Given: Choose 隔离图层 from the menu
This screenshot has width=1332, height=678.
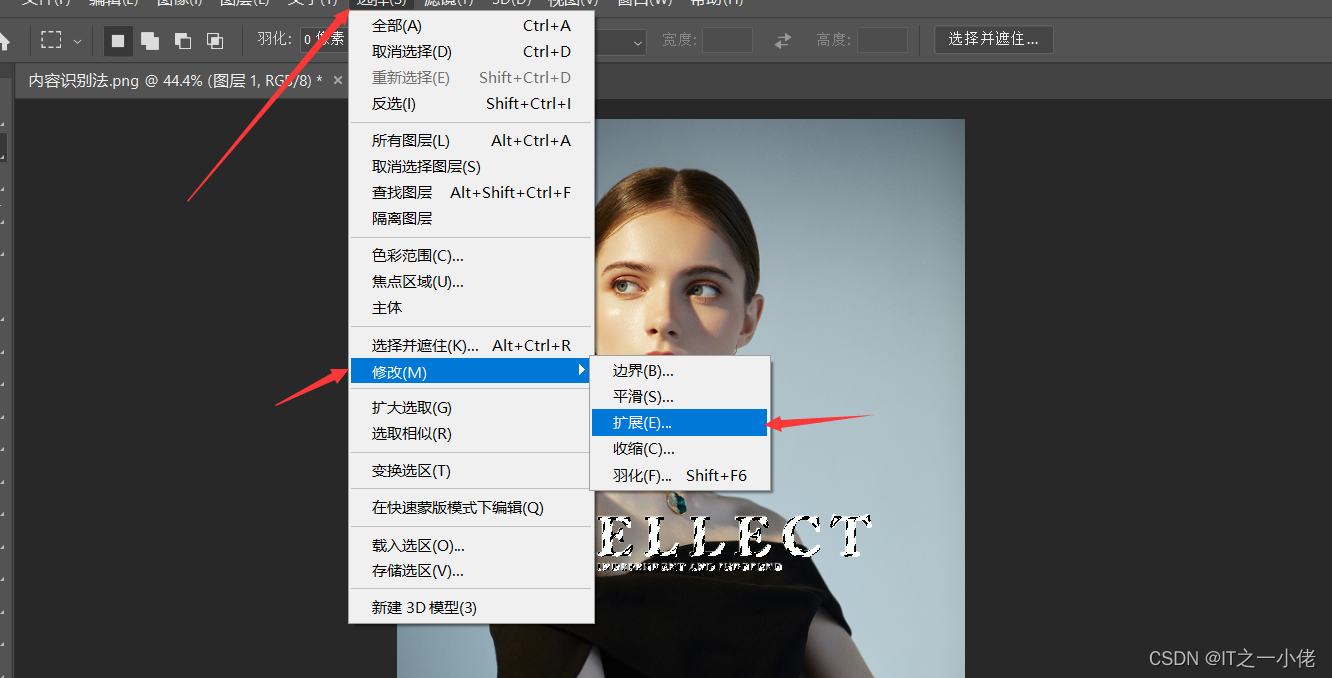Looking at the screenshot, I should click(471, 219).
